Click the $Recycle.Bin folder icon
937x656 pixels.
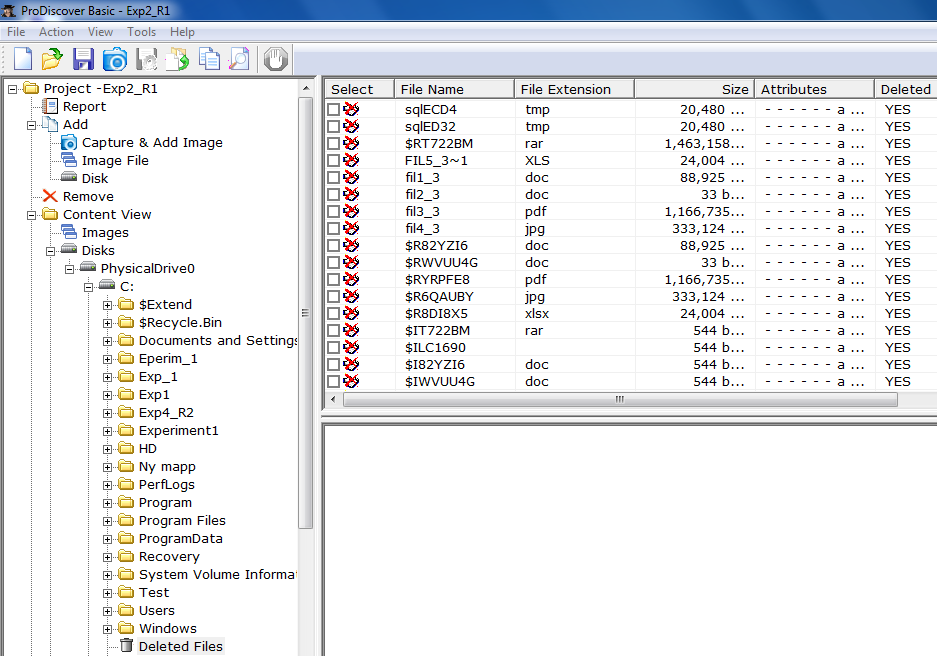126,323
